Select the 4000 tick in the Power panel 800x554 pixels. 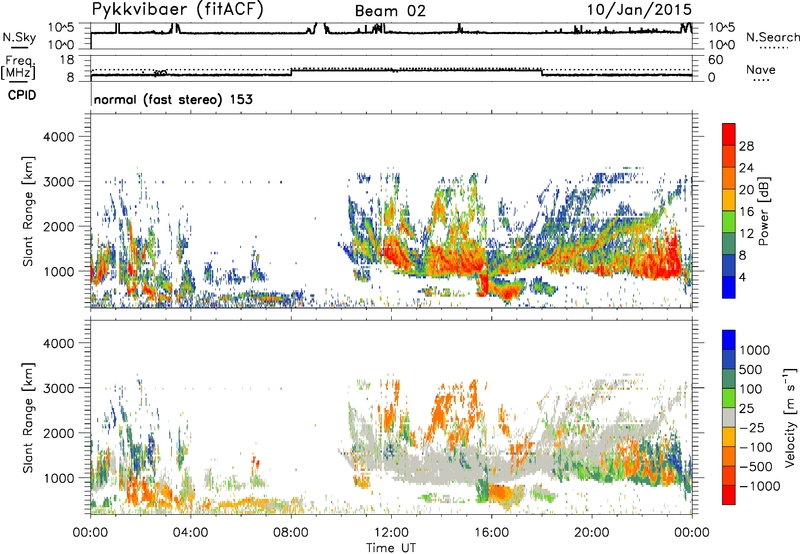point(59,137)
